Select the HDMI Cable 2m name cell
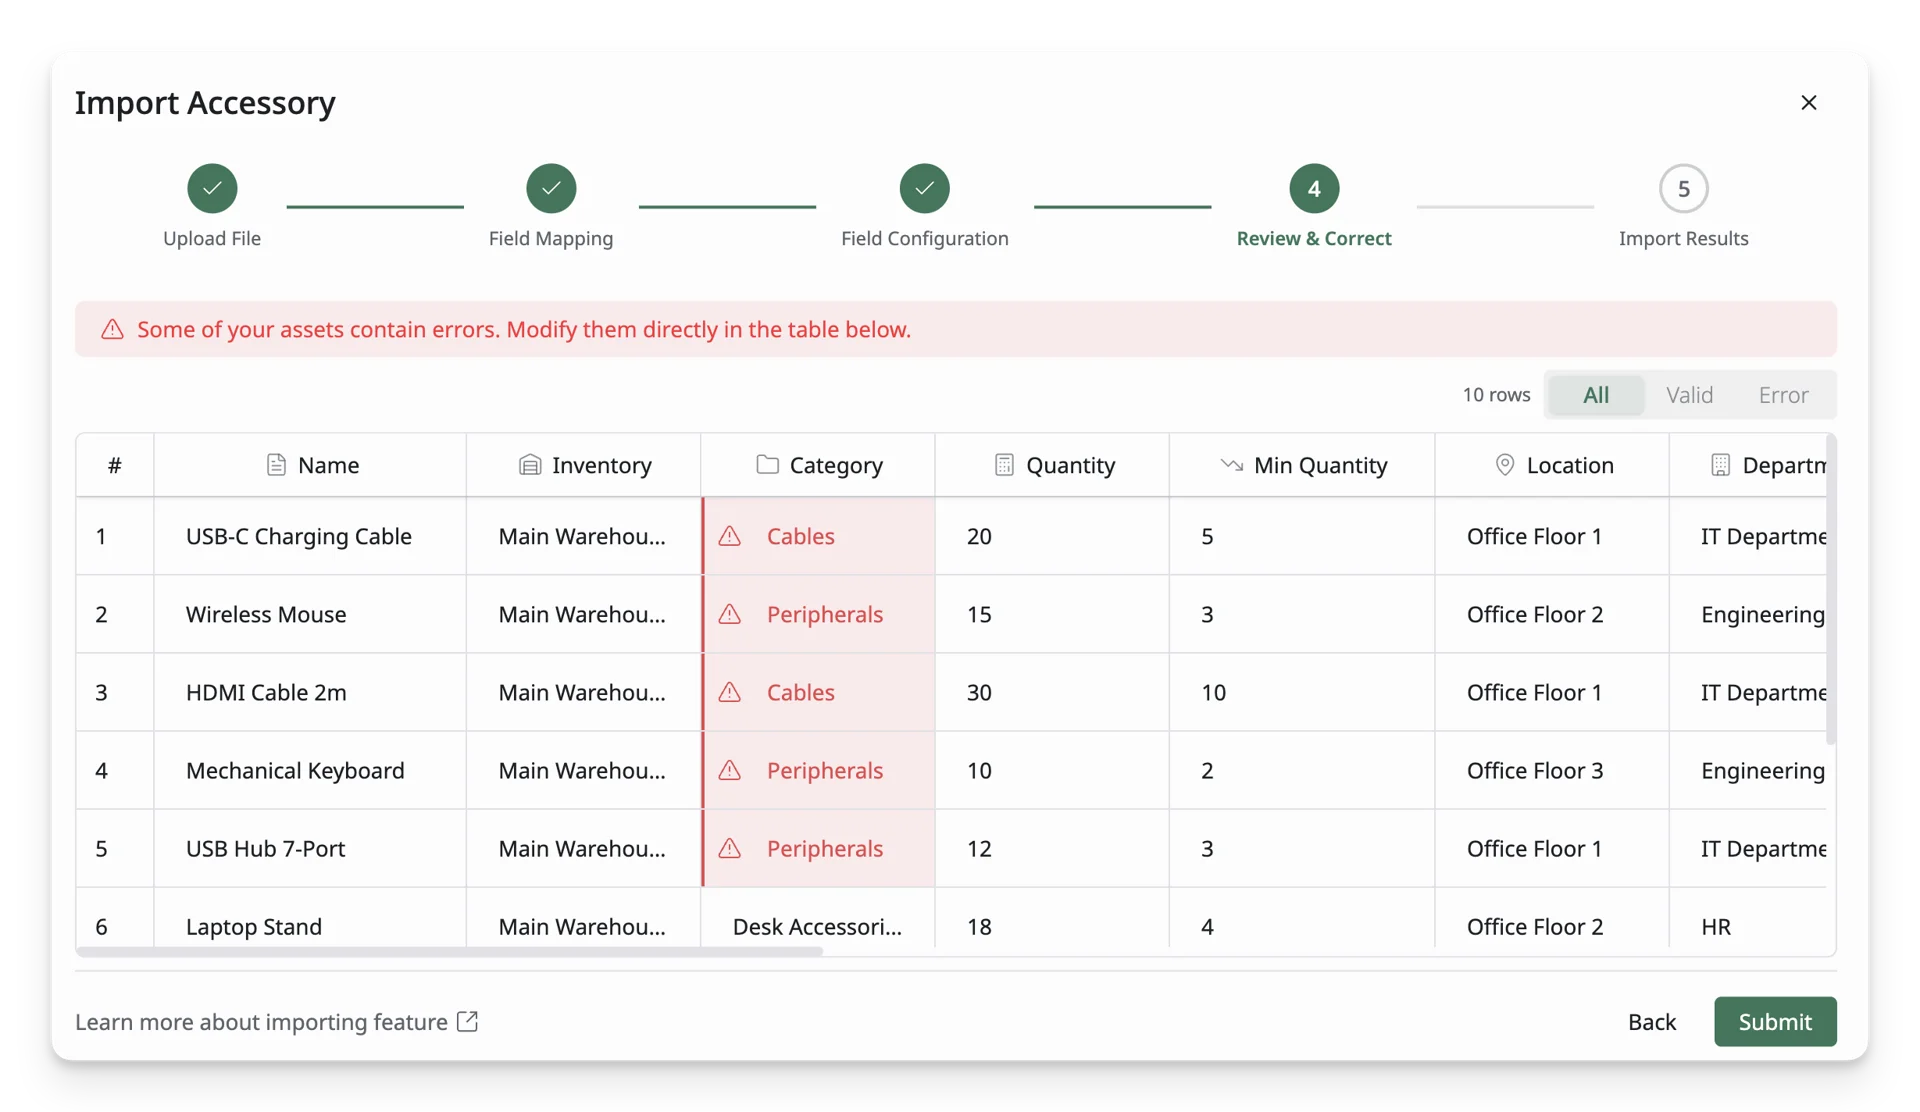 pos(310,692)
